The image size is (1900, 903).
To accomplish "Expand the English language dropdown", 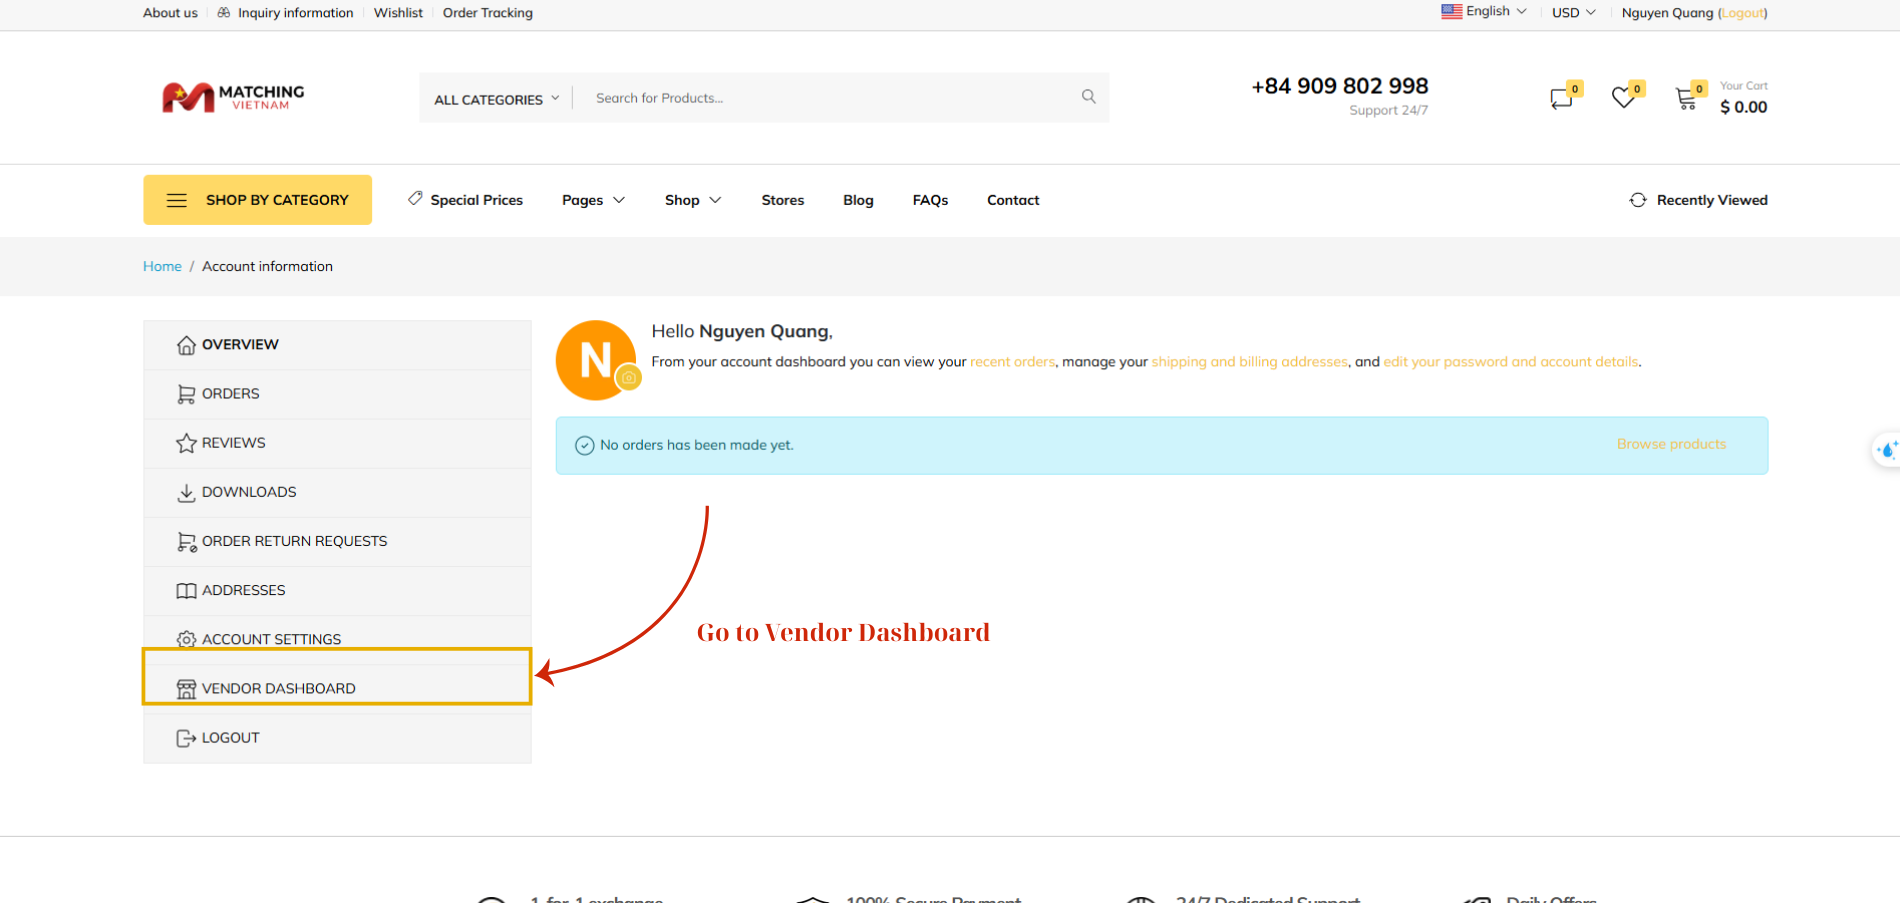I will pos(1484,12).
